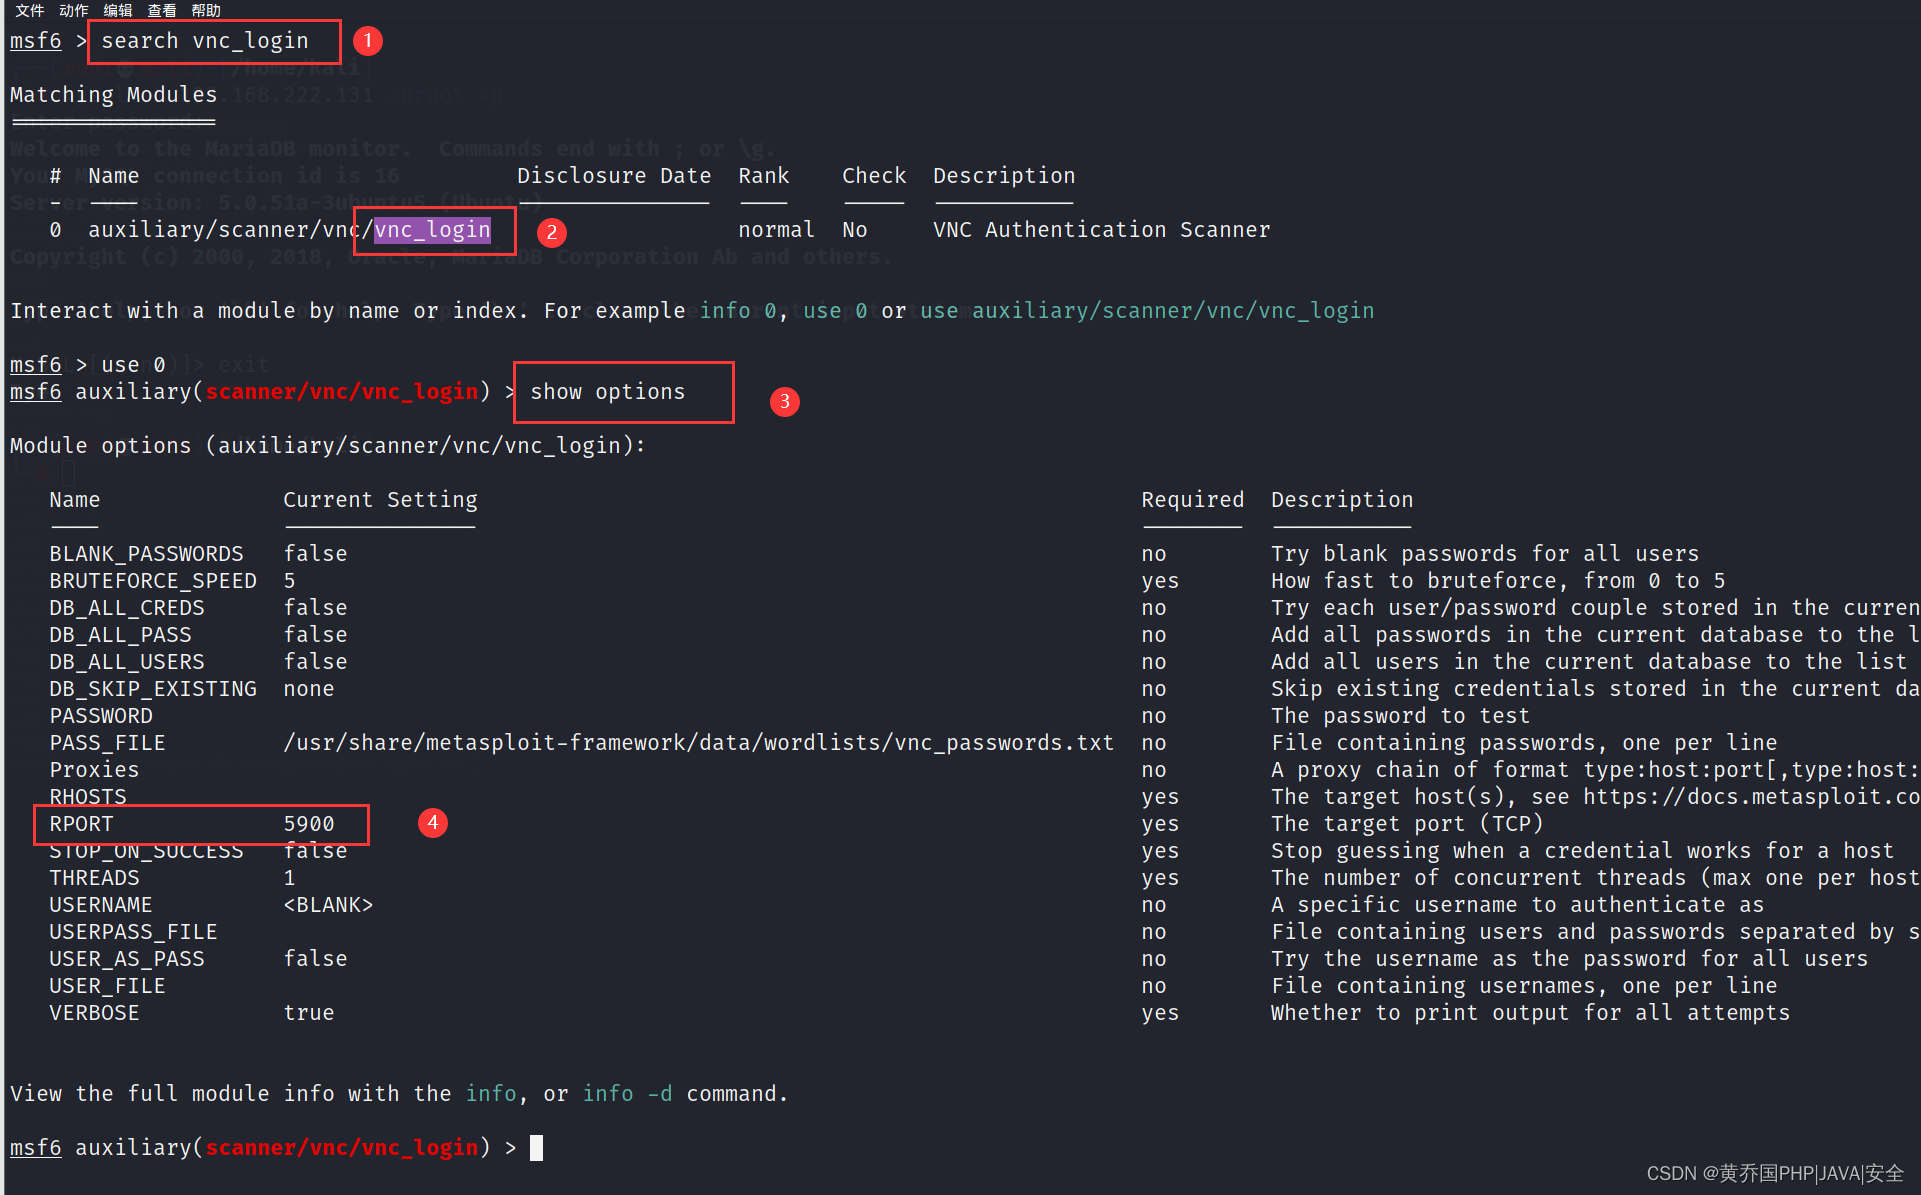Click 'Stop guessing when a credential works' text
Screen dimensions: 1921x1195
[x=1582, y=851]
